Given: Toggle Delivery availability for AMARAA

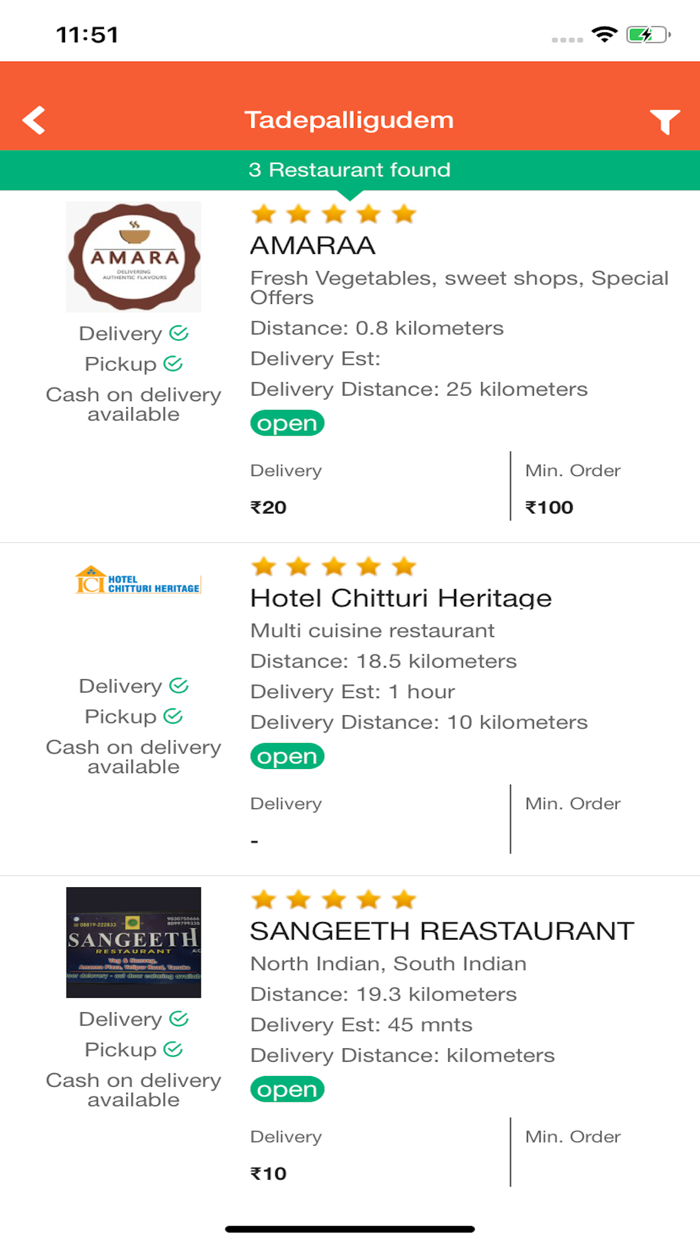Looking at the screenshot, I should (177, 333).
